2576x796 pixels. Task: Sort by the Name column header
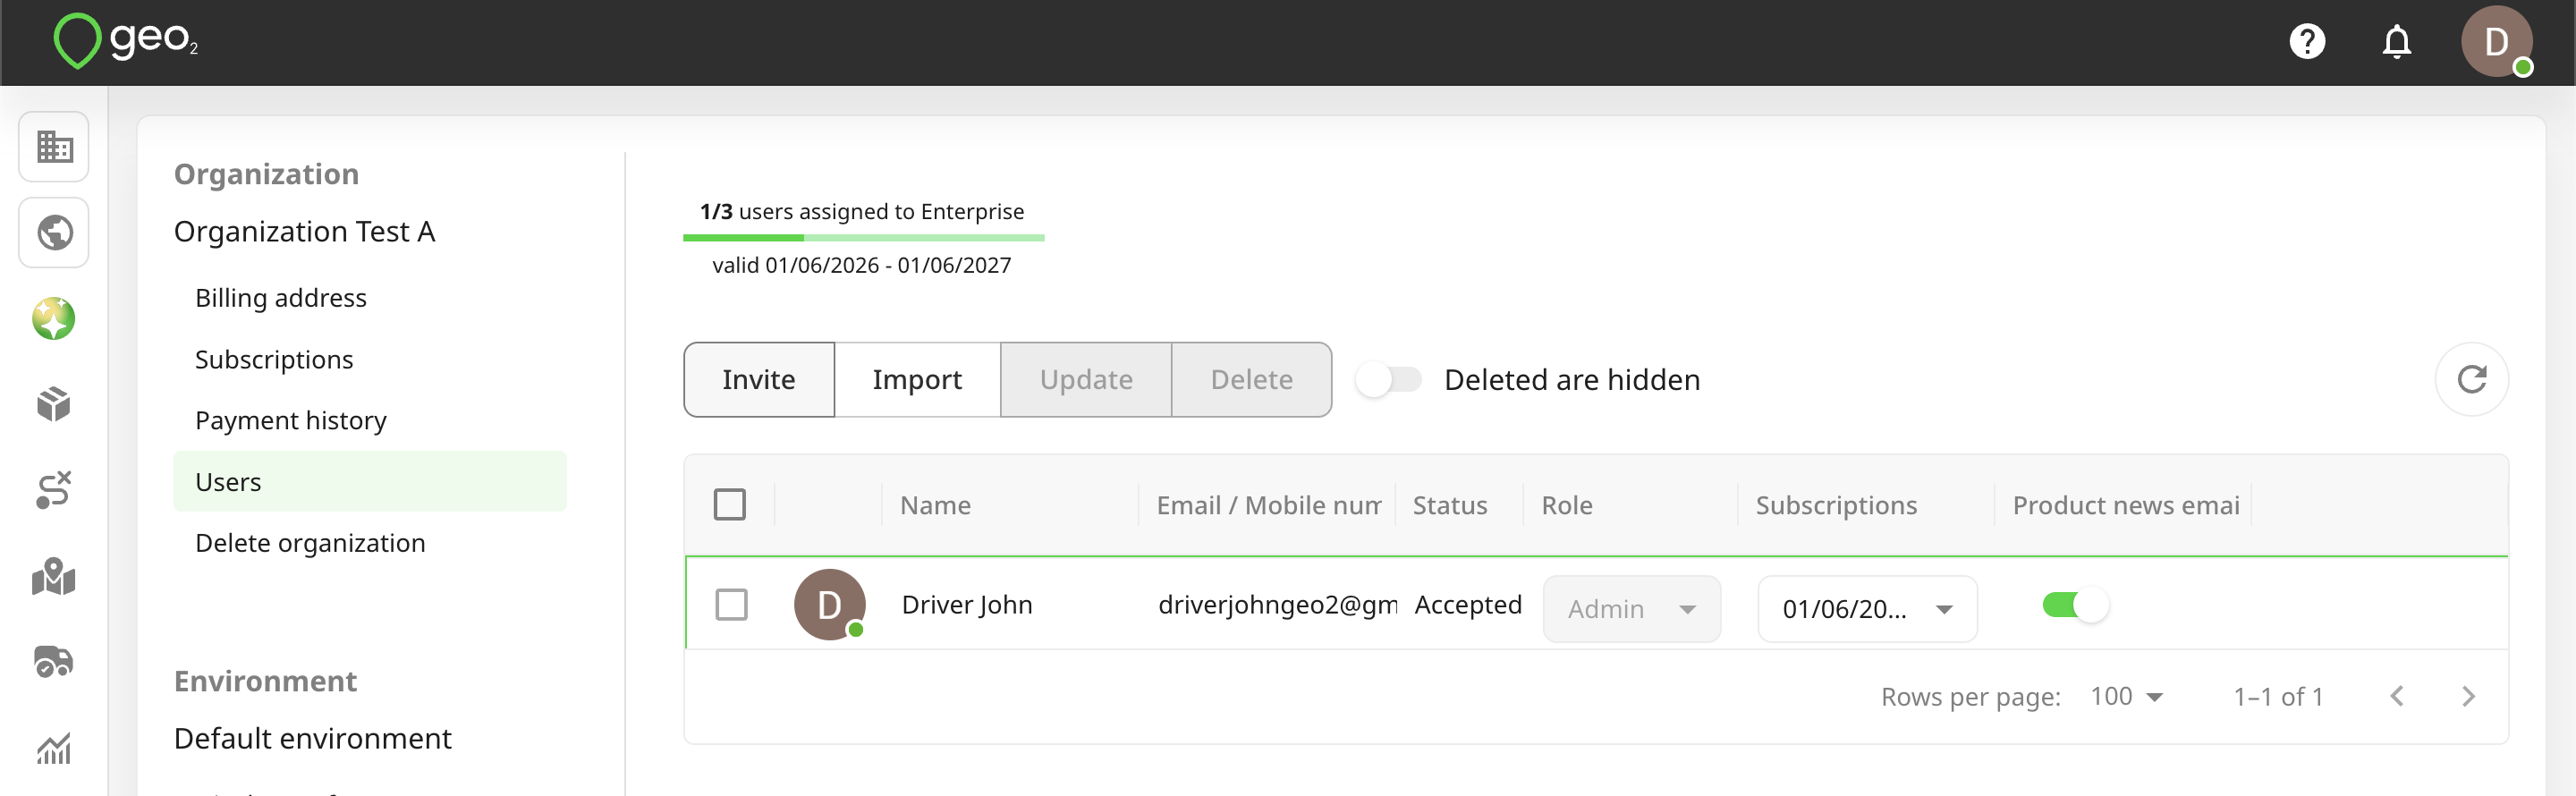click(x=936, y=506)
